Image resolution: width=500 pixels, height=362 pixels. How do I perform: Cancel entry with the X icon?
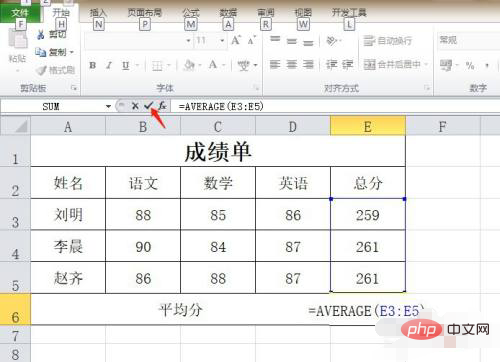point(135,106)
